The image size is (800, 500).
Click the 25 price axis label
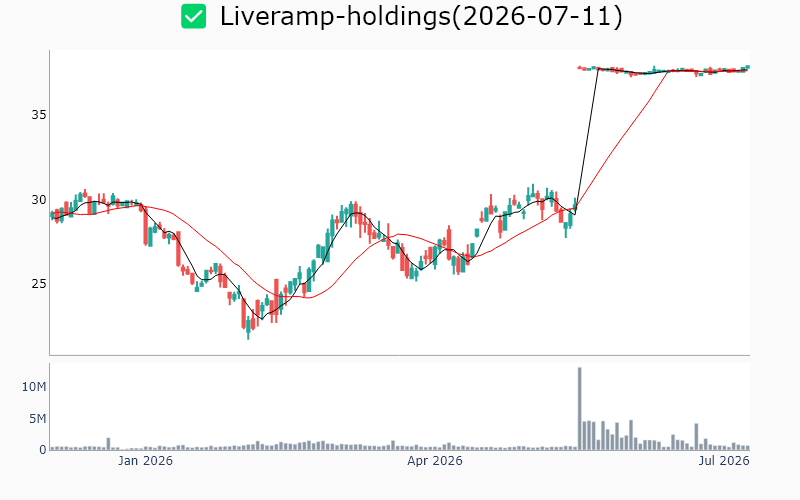pos(39,284)
